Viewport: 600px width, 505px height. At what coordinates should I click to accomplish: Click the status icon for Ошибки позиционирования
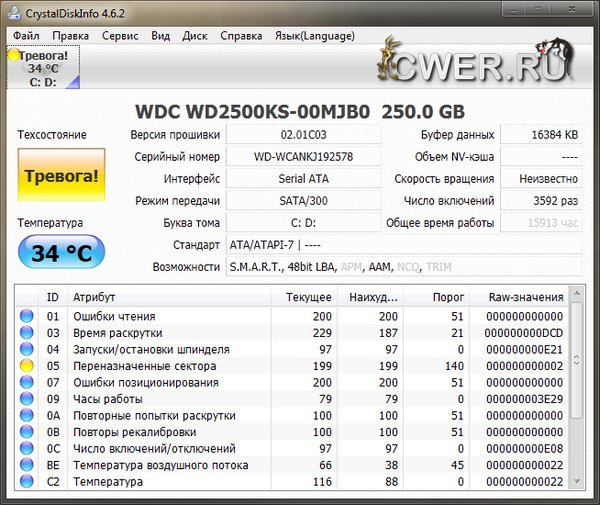pyautogui.click(x=26, y=382)
